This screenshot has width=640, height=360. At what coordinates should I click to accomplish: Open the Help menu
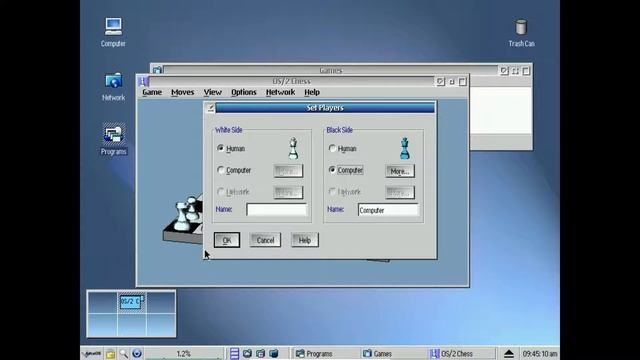tap(312, 92)
